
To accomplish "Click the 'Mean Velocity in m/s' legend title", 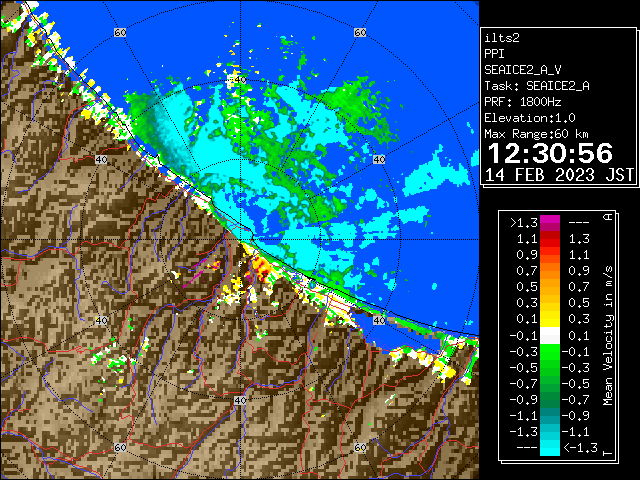I will click(608, 336).
